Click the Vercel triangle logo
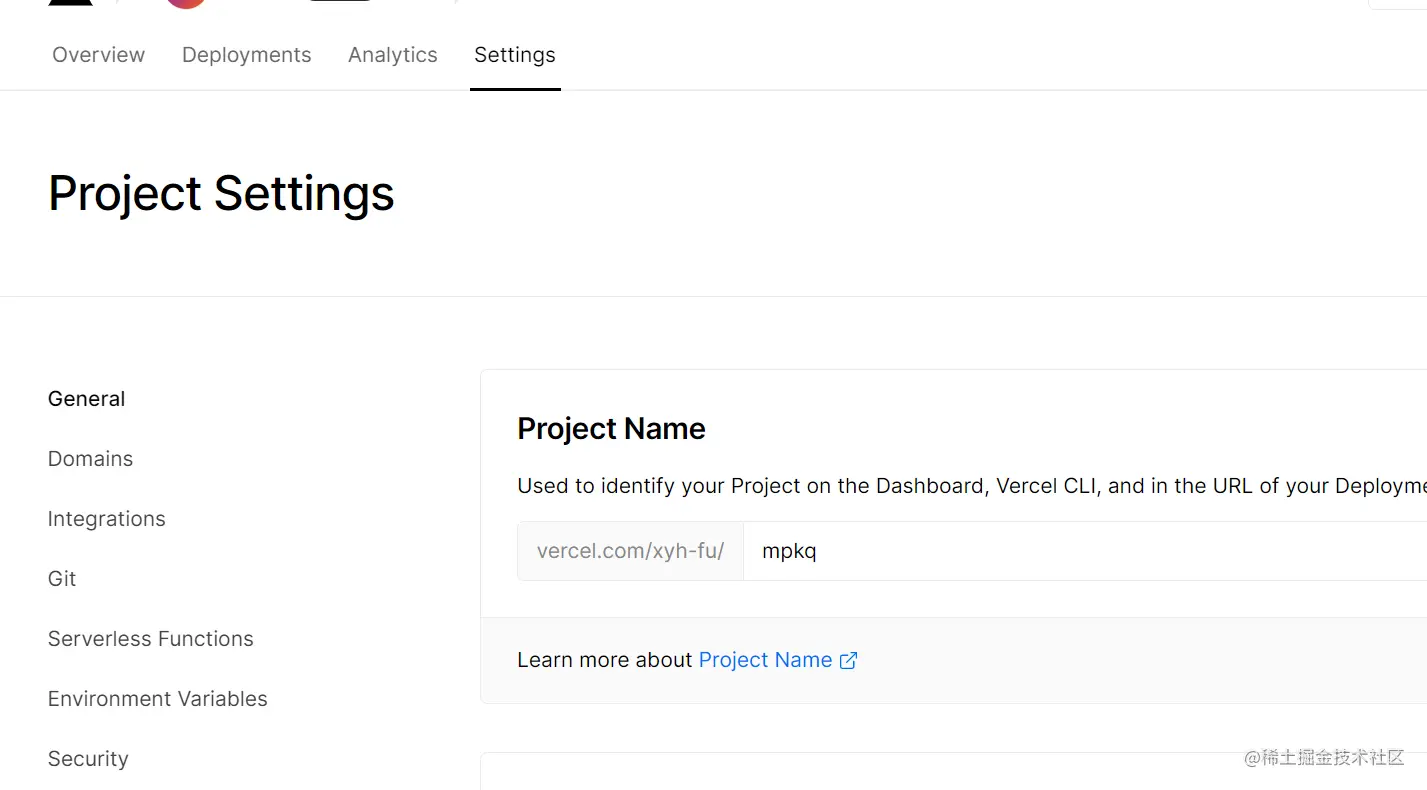 (x=70, y=2)
